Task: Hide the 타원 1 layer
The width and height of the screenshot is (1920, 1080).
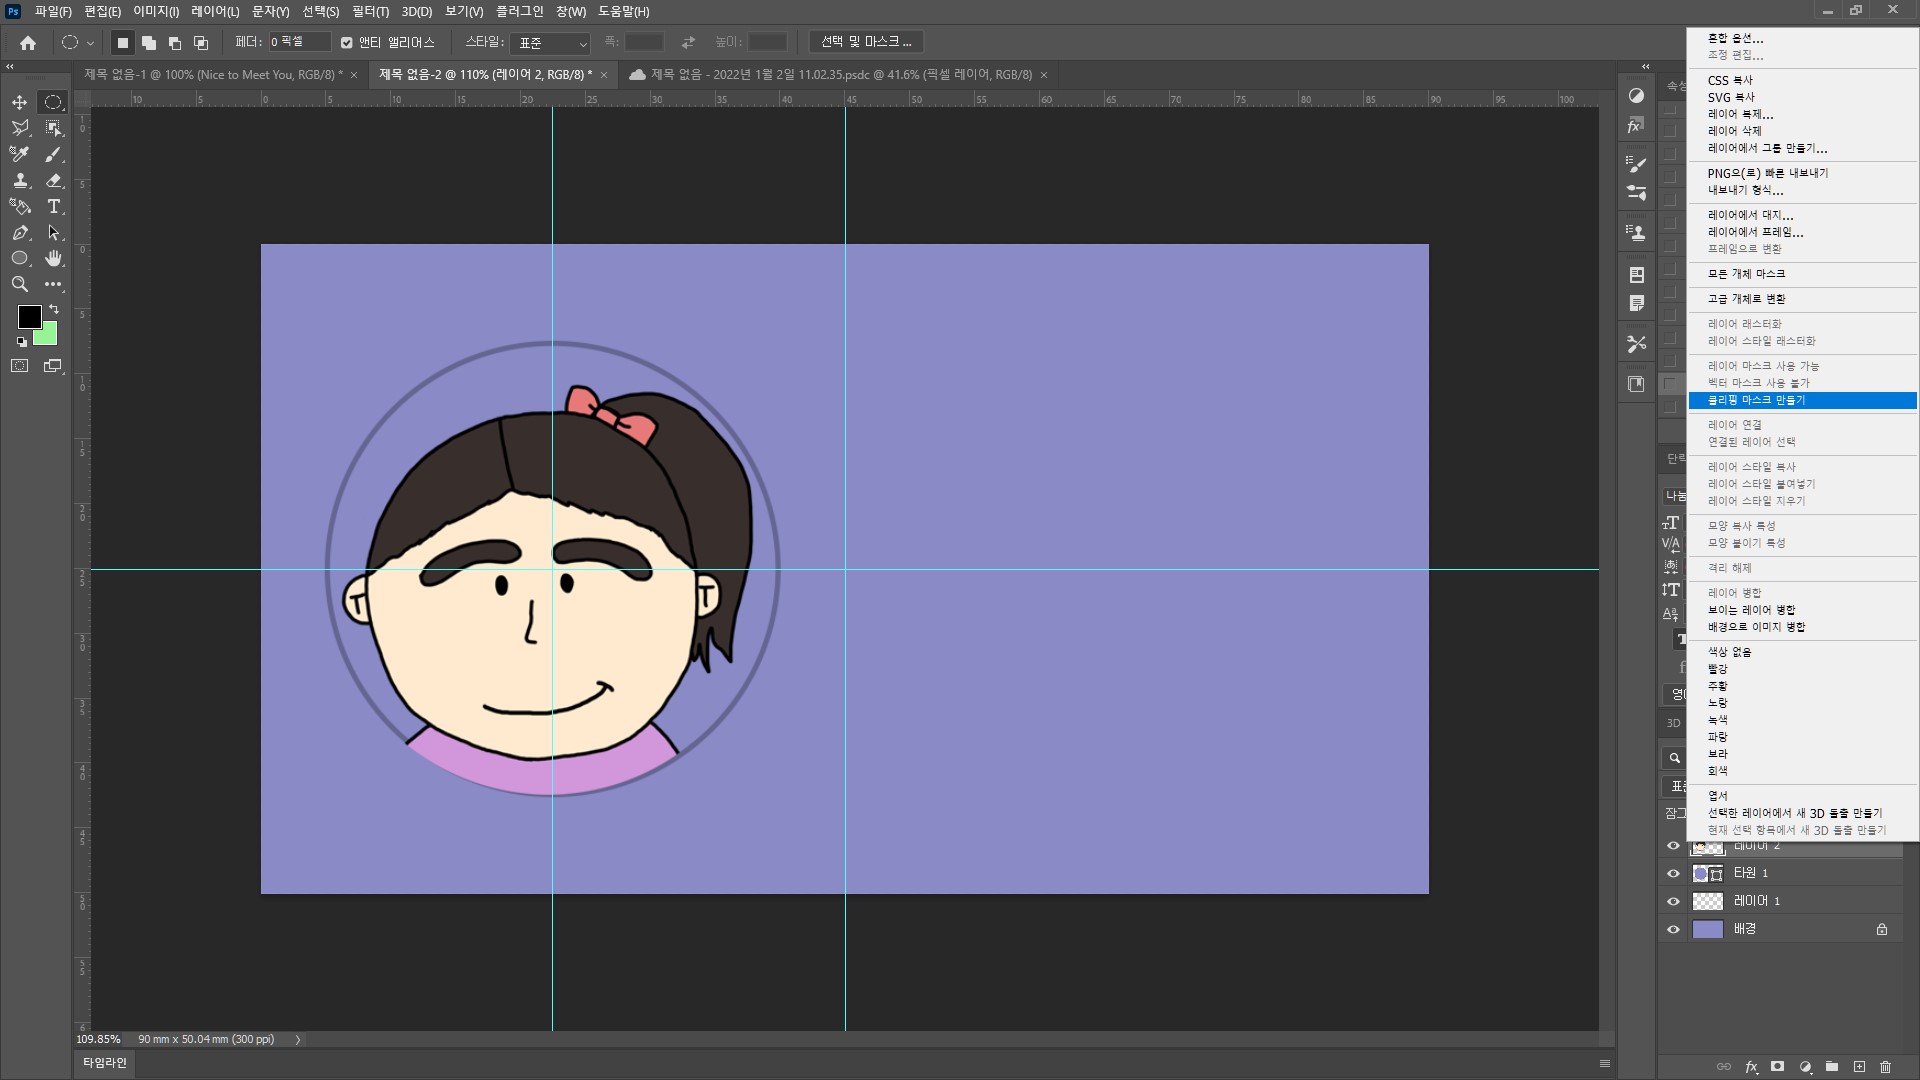Action: 1673,873
